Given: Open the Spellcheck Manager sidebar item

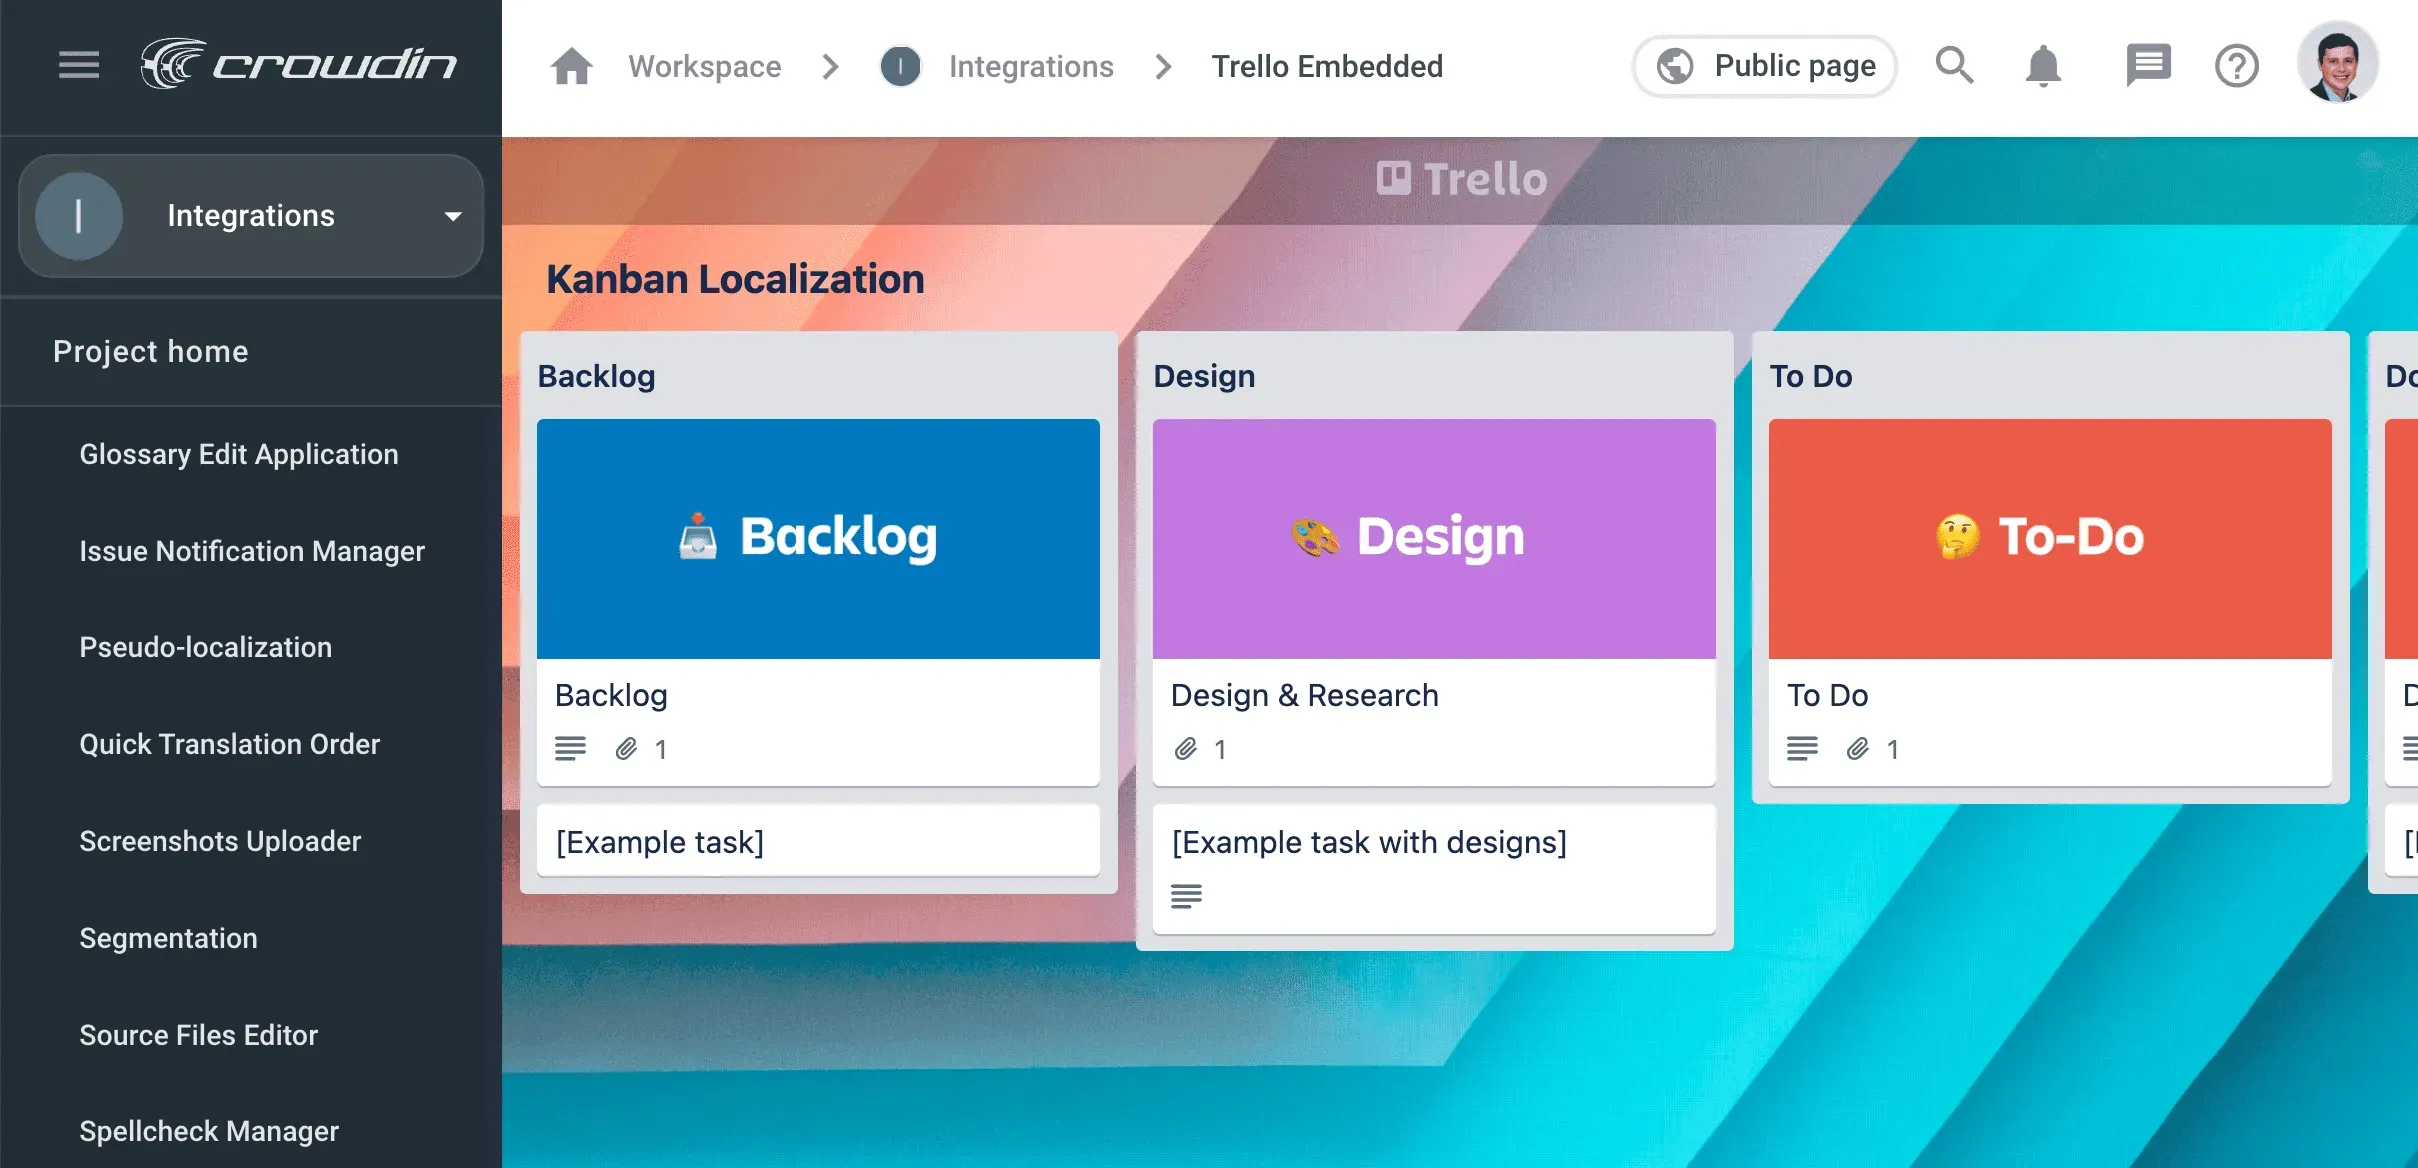Looking at the screenshot, I should tap(208, 1130).
